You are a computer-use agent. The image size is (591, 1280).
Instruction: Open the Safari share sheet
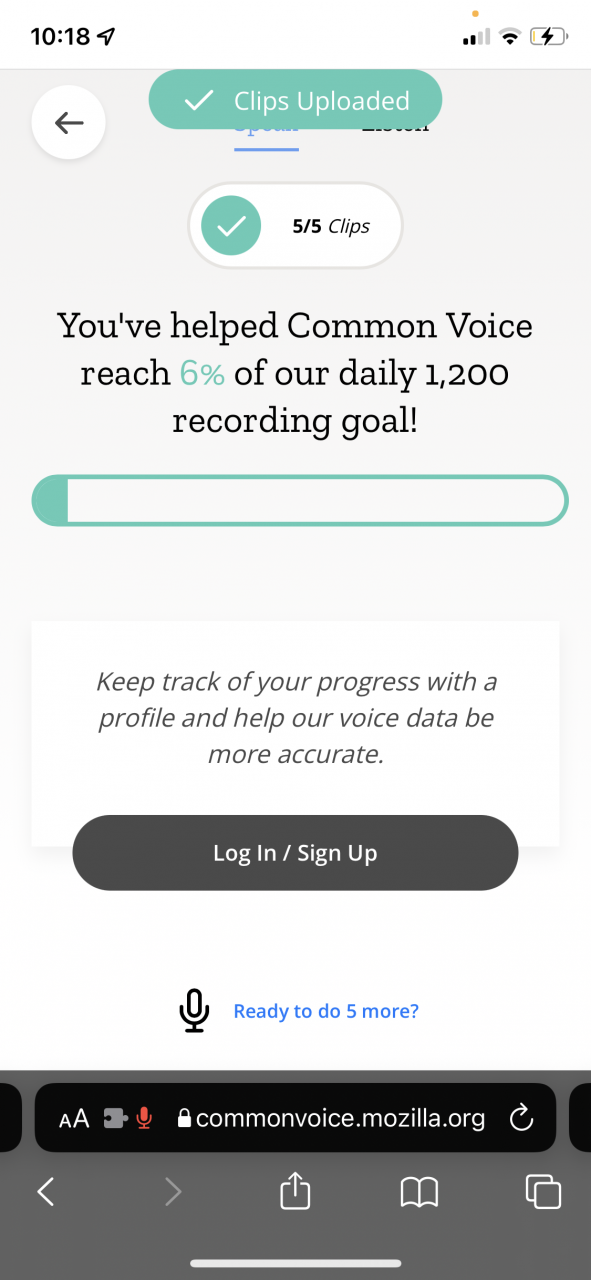coord(295,1190)
